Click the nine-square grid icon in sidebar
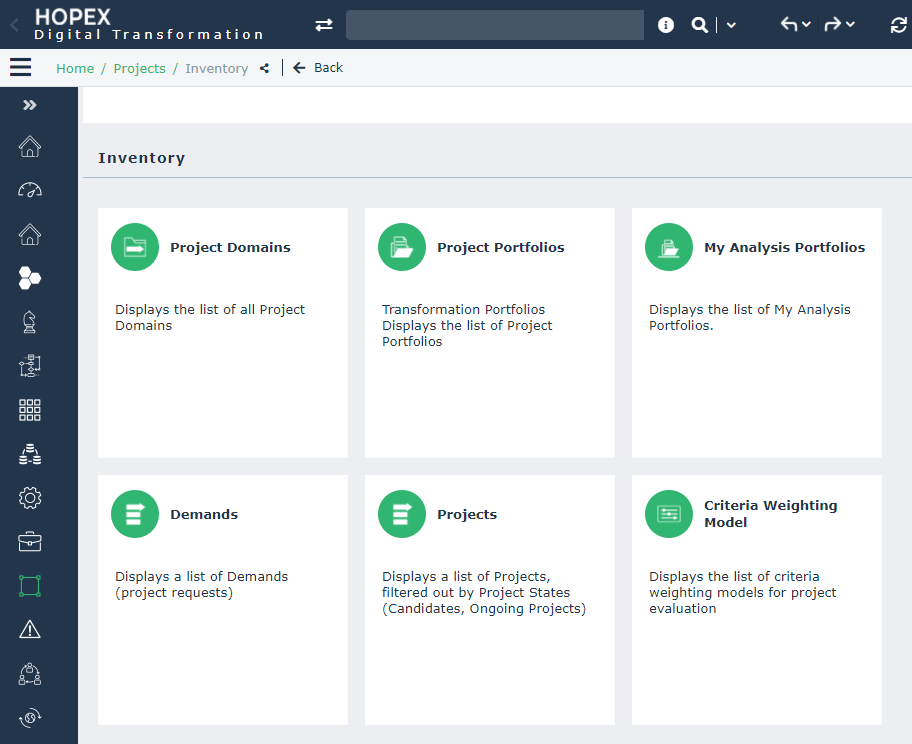This screenshot has width=912, height=744. [30, 410]
